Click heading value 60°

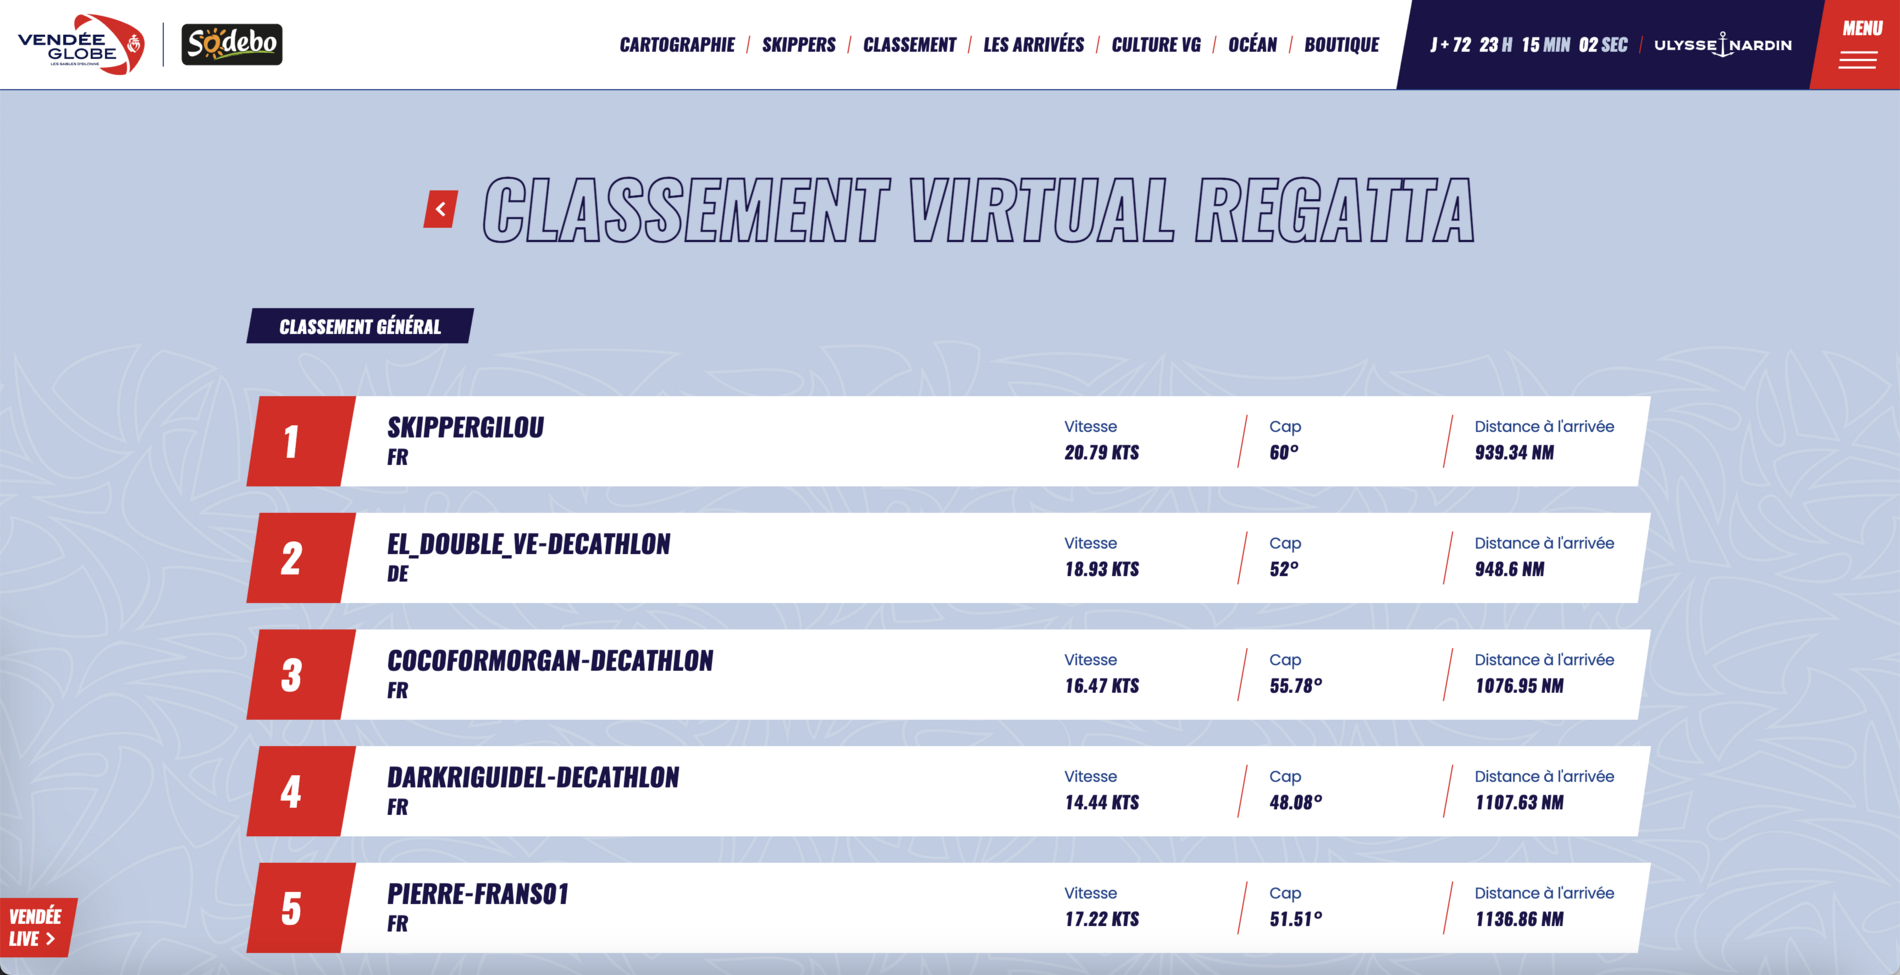(1284, 453)
